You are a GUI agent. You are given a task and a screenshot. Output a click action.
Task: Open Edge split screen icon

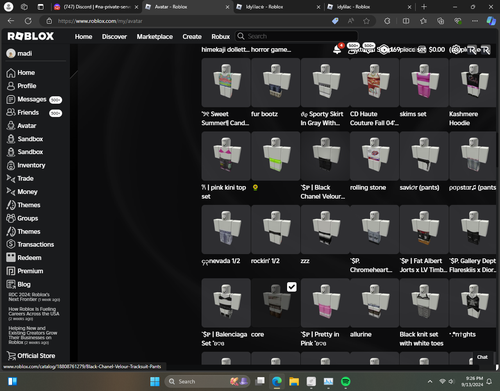tap(406, 21)
